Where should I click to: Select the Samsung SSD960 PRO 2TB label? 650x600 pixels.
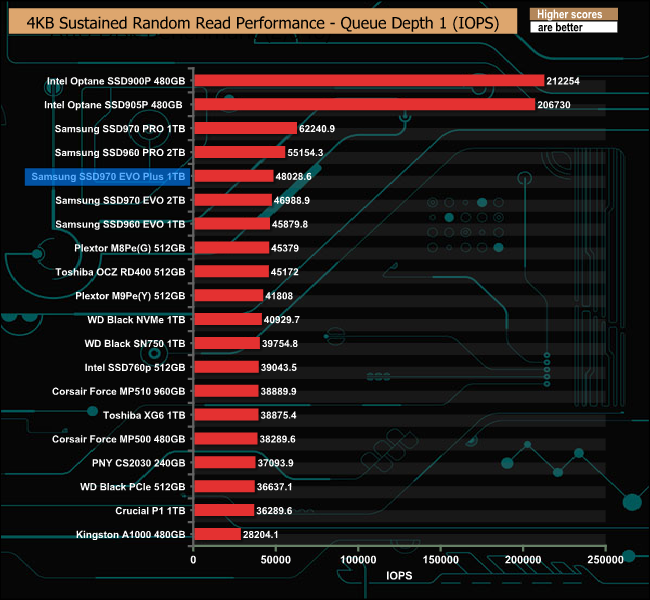(x=120, y=153)
